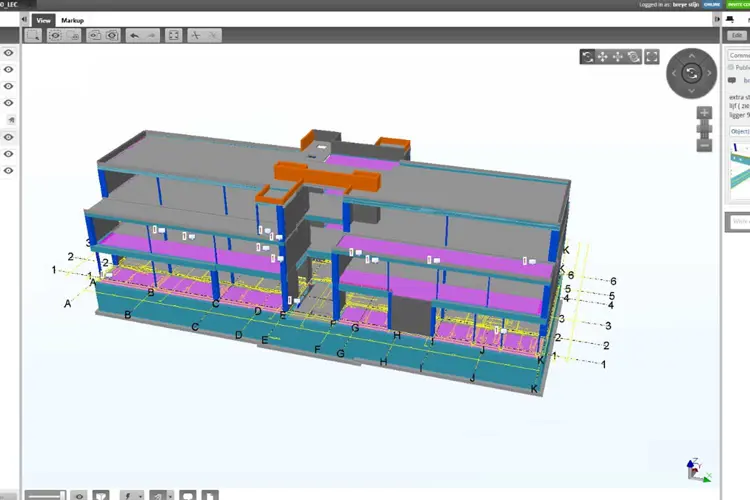Activate the orbit rotate mode icon
This screenshot has width=750, height=500.
(587, 57)
